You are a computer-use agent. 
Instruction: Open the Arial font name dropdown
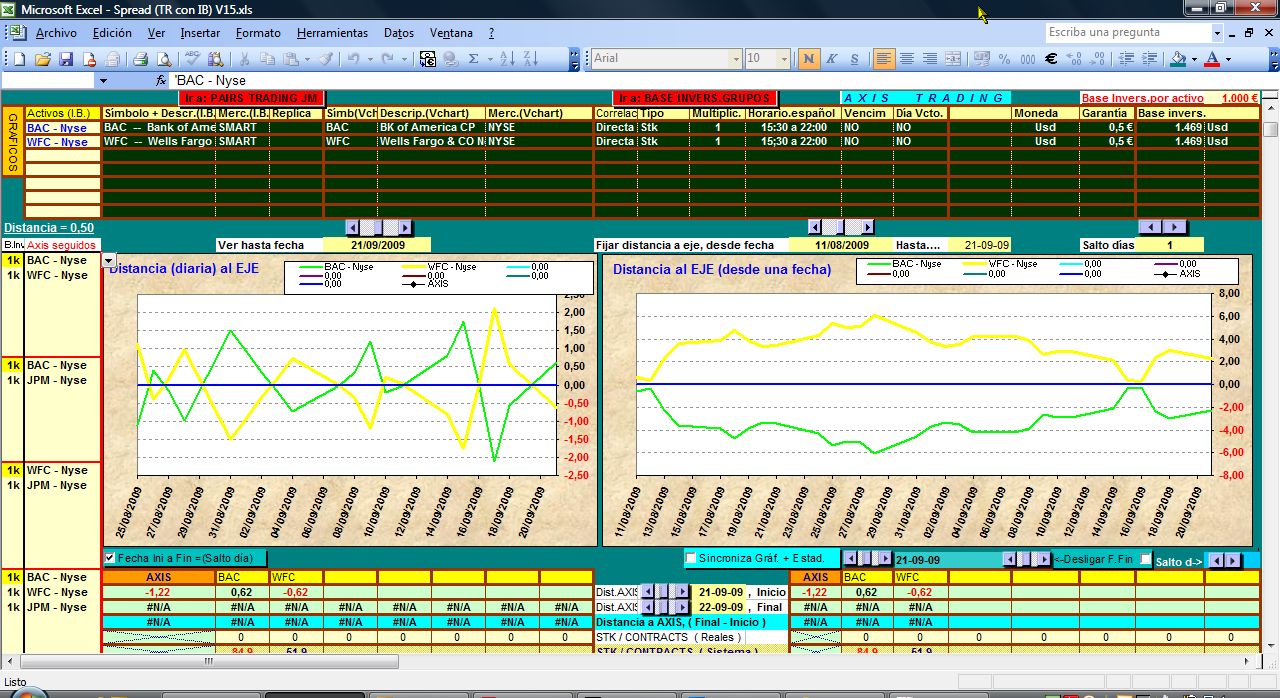pyautogui.click(x=734, y=59)
